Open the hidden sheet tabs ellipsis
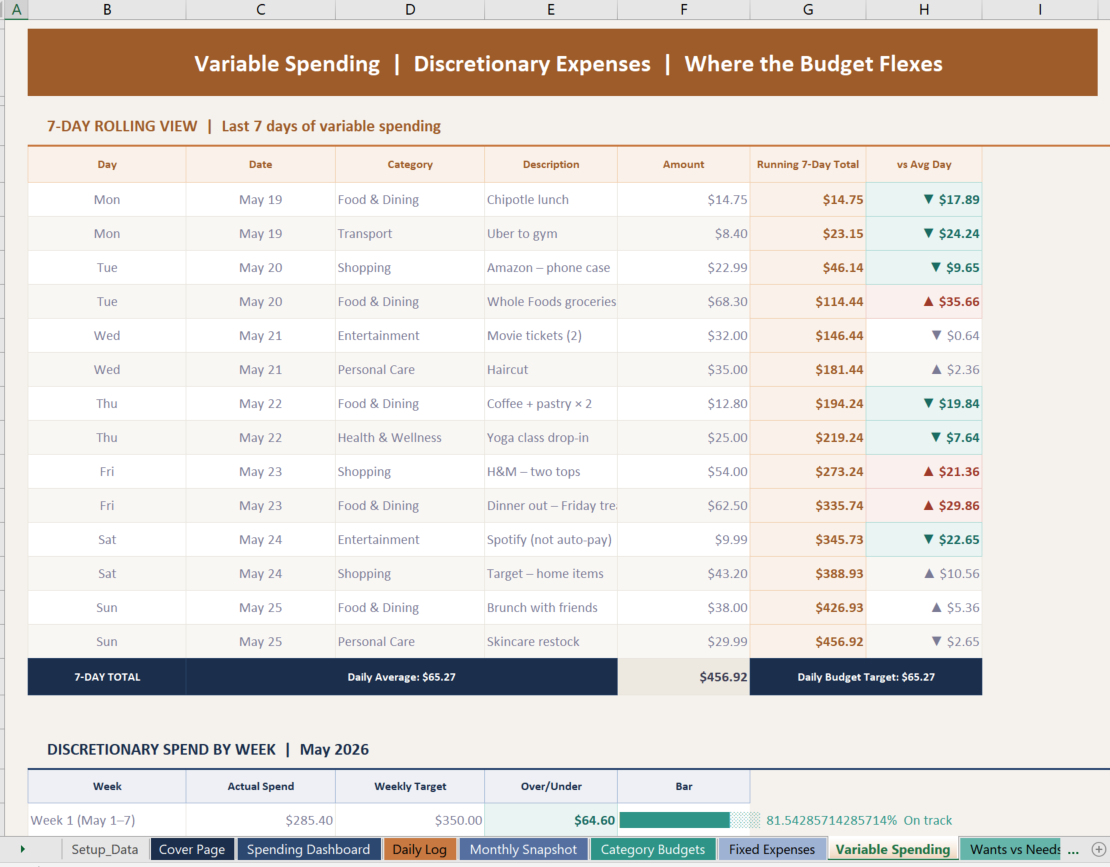1110x867 pixels. [1073, 850]
